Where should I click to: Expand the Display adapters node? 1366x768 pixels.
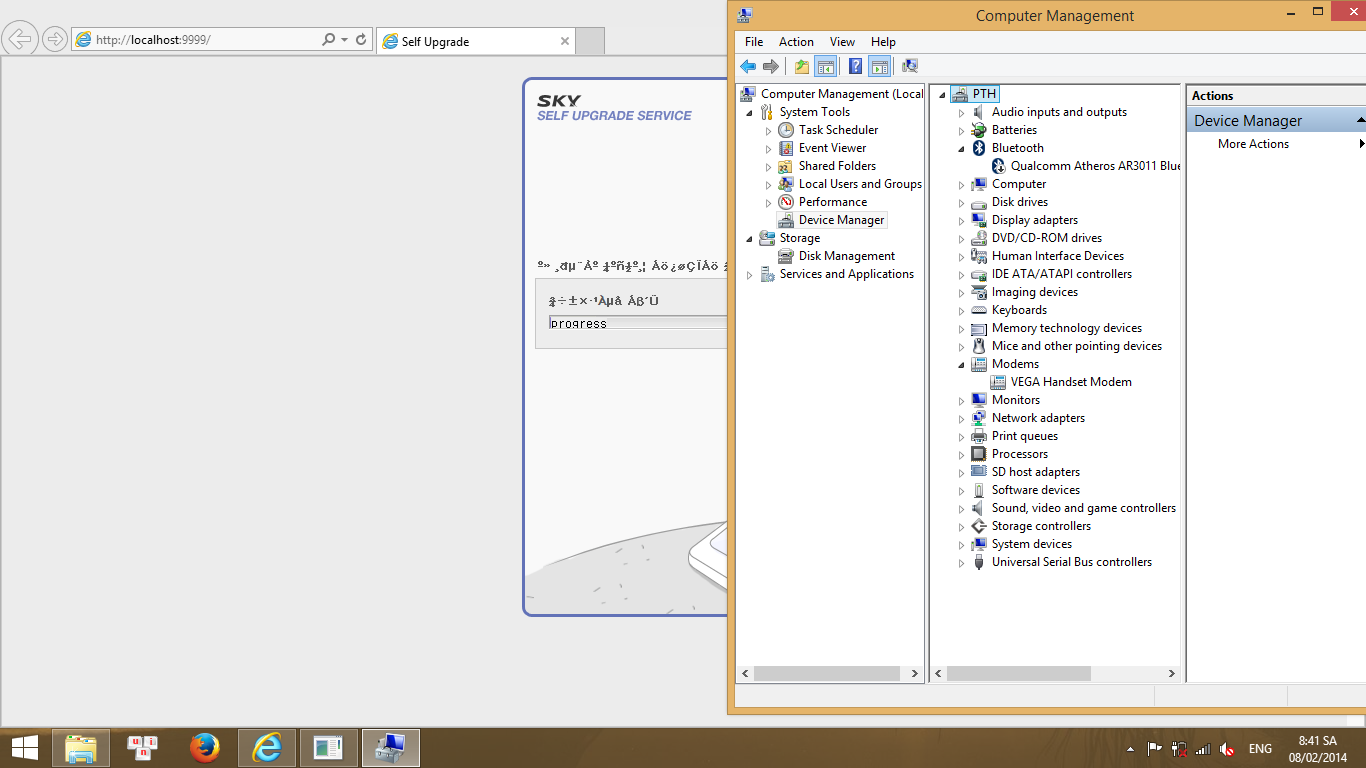pos(962,221)
